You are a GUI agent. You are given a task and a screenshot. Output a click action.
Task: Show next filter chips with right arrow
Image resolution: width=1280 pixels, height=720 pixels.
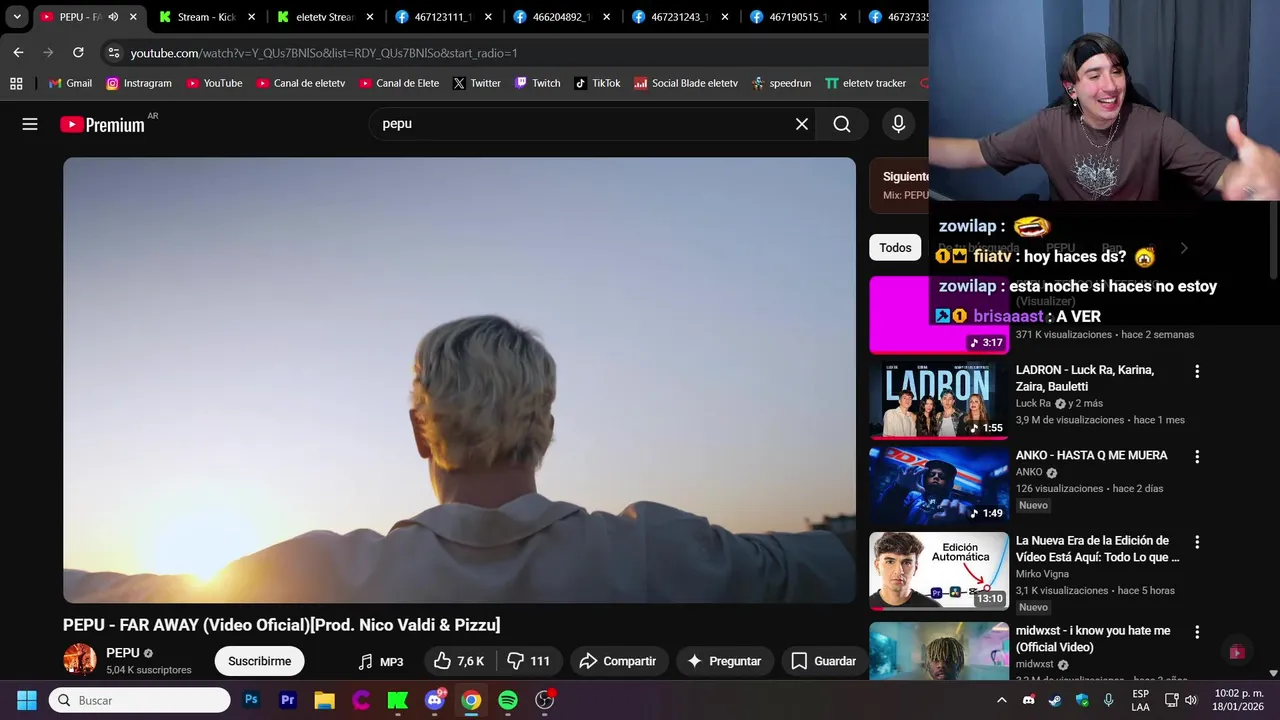tap(1184, 248)
